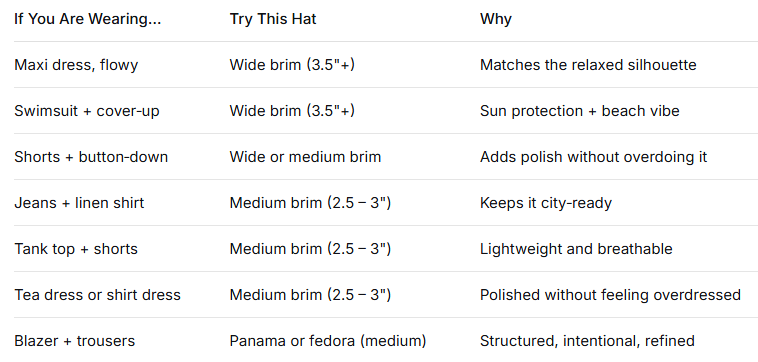
Task: Click the 'Why' column header
Action: click(496, 20)
